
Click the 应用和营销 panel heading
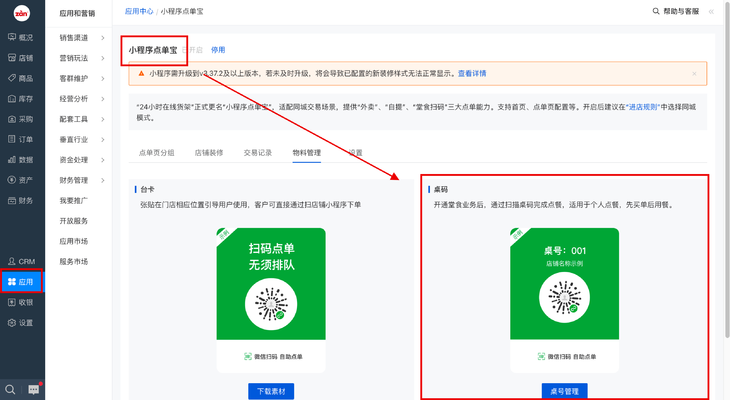[x=77, y=14]
